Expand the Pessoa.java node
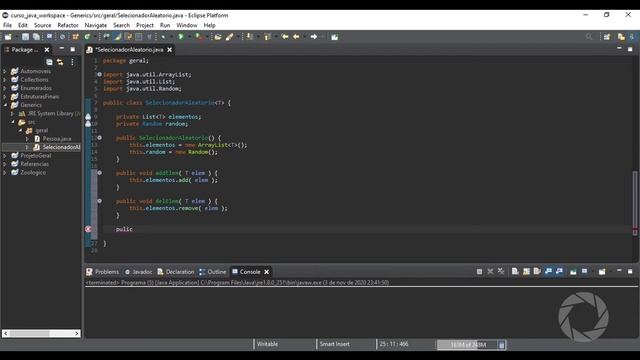Screen dimensions: 640x360 point(27,139)
